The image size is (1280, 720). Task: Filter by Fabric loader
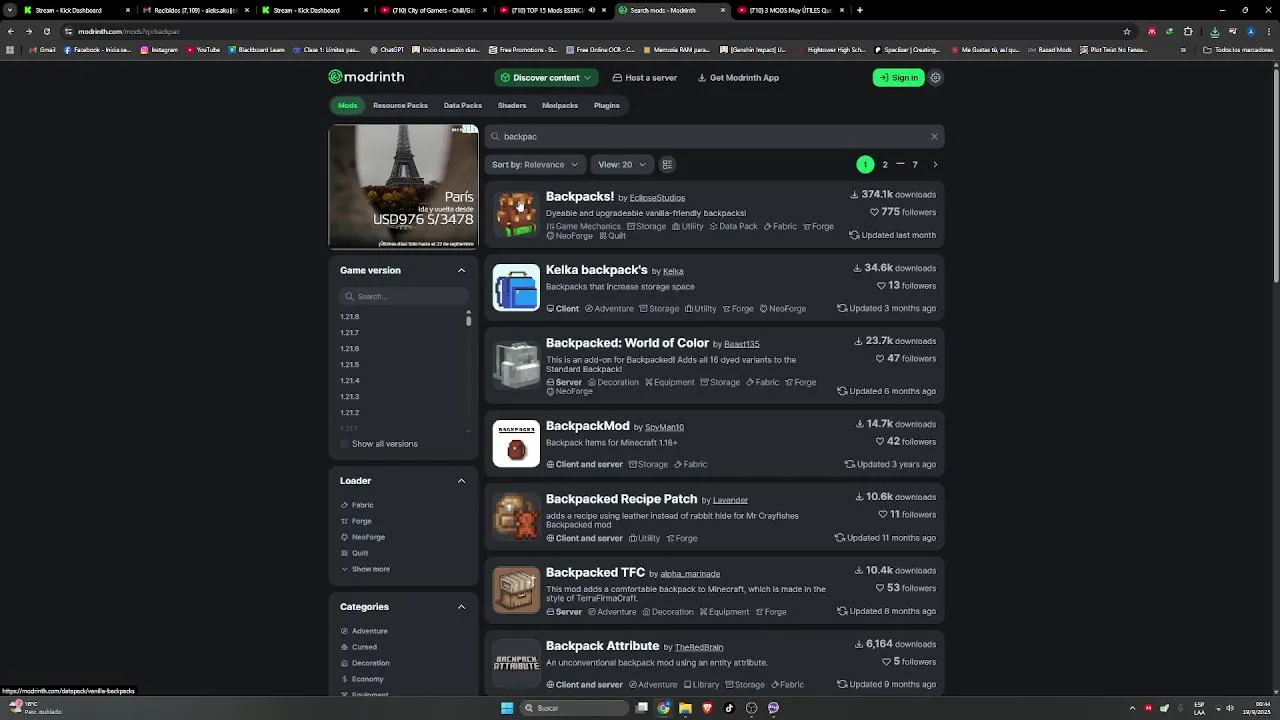click(x=357, y=505)
